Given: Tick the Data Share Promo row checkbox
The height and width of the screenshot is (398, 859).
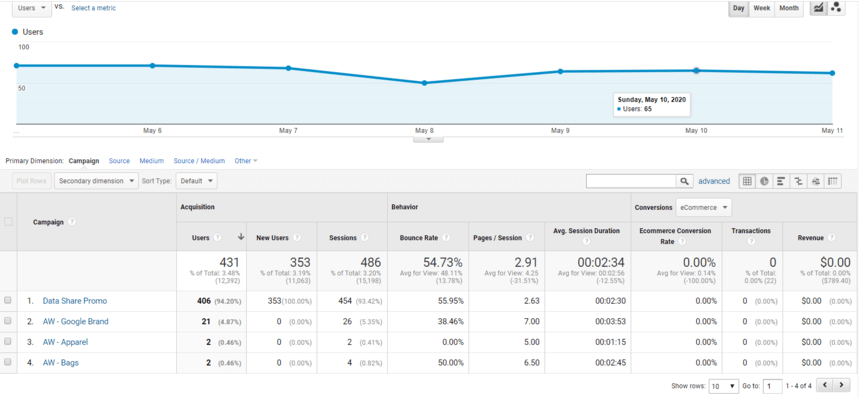Looking at the screenshot, I should coord(8,301).
